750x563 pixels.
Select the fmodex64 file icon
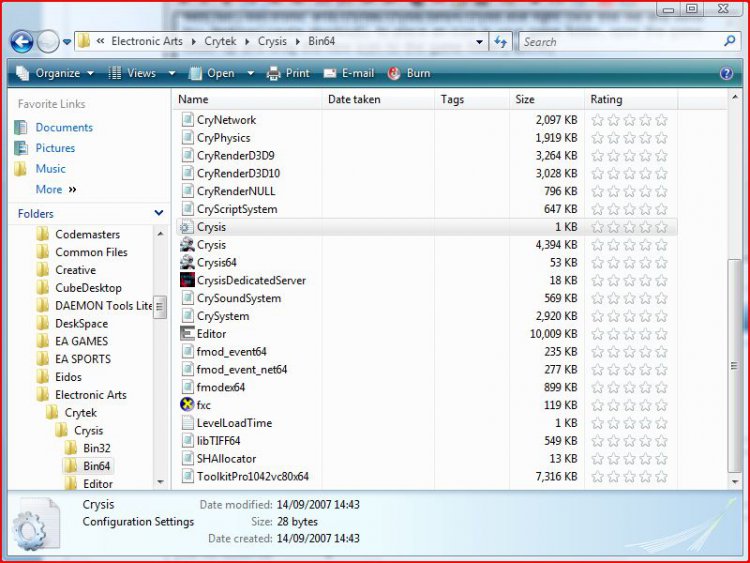pyautogui.click(x=188, y=387)
